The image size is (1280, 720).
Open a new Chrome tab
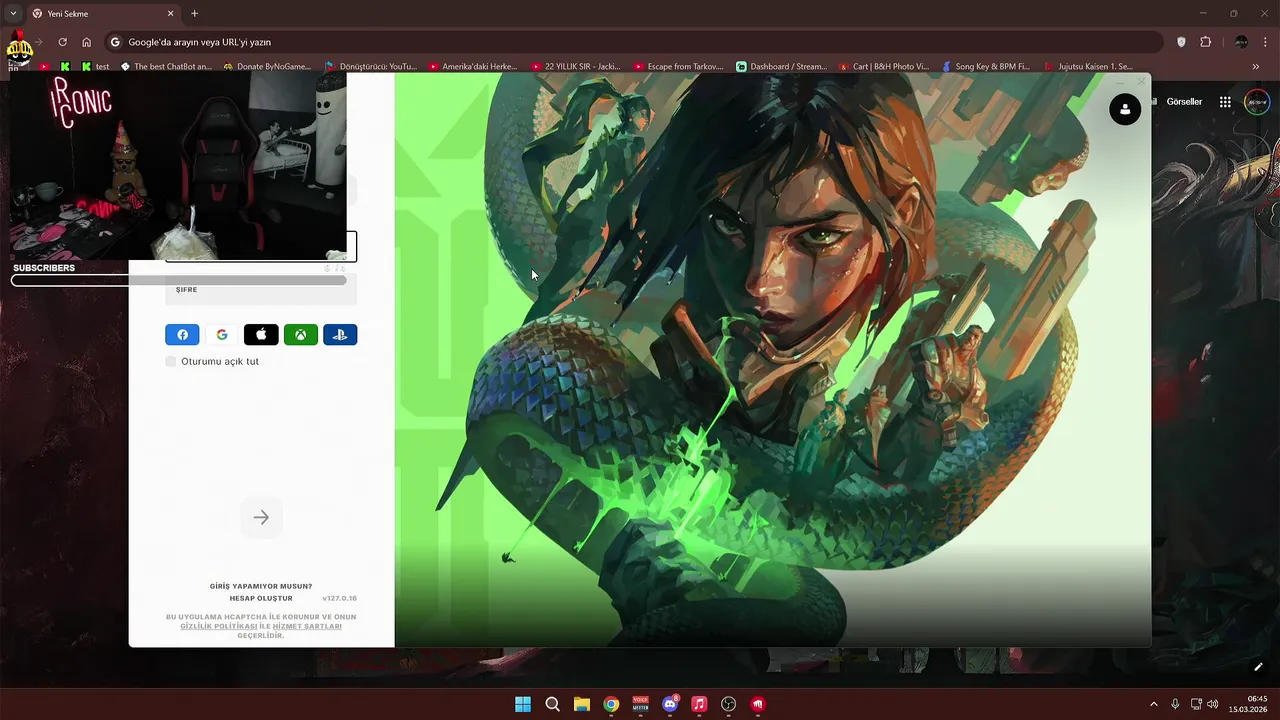[194, 14]
